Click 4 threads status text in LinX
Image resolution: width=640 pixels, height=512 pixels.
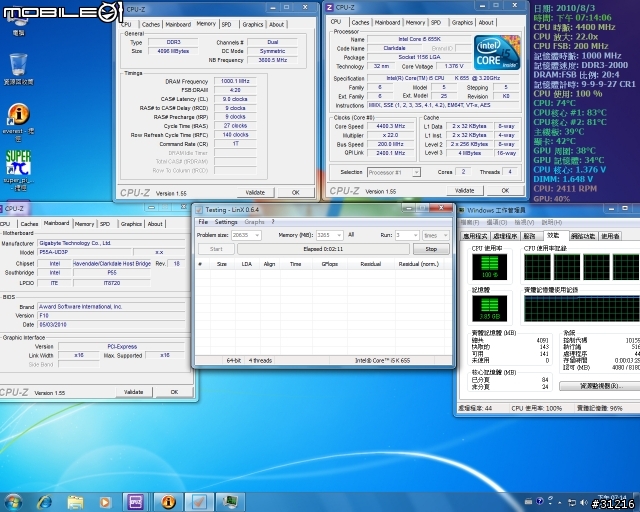click(260, 361)
